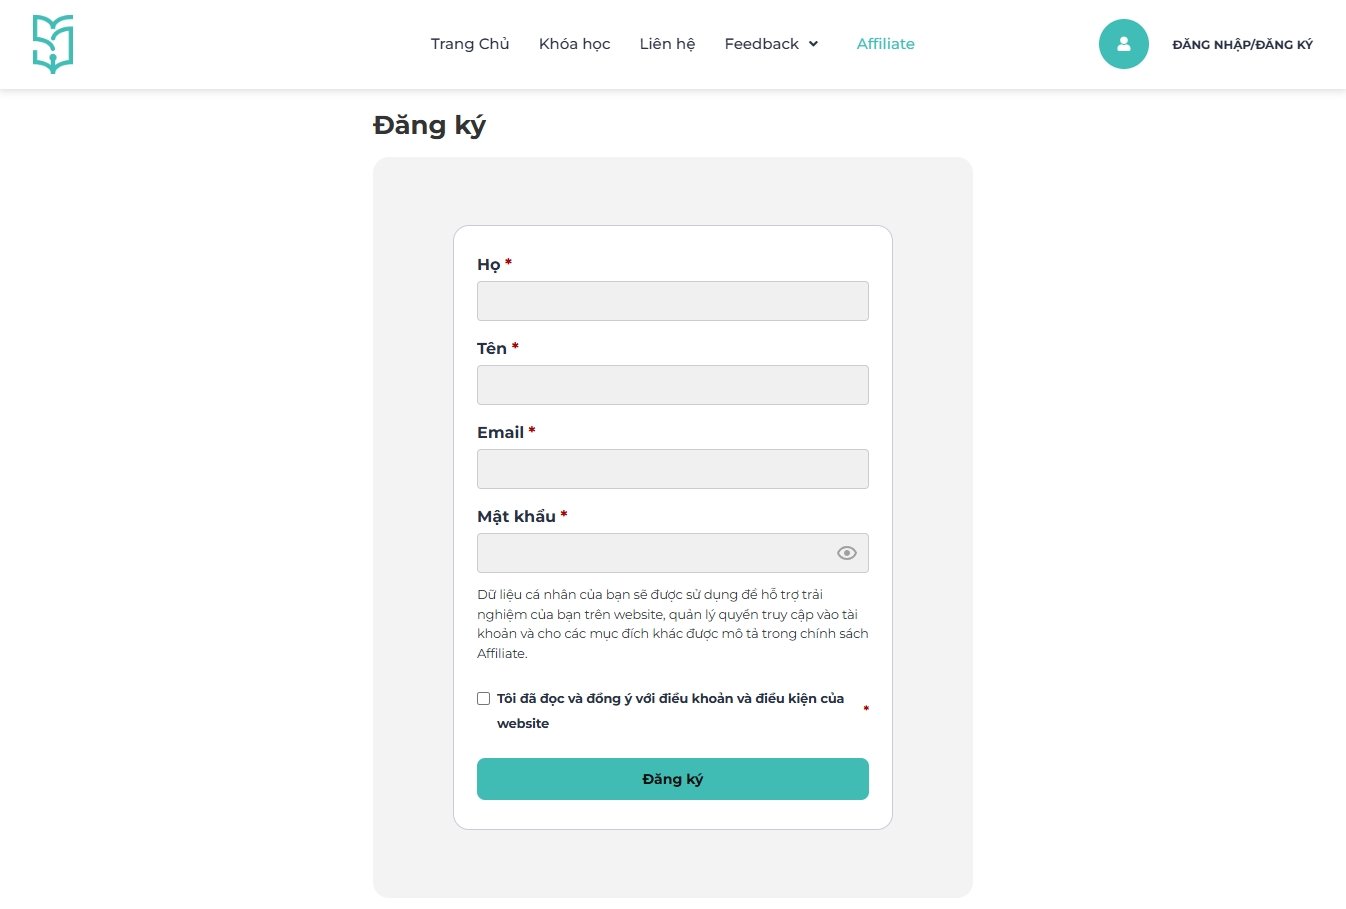Viewport: 1346px width, 909px height.
Task: Click inside the Họ input field
Action: tap(672, 300)
